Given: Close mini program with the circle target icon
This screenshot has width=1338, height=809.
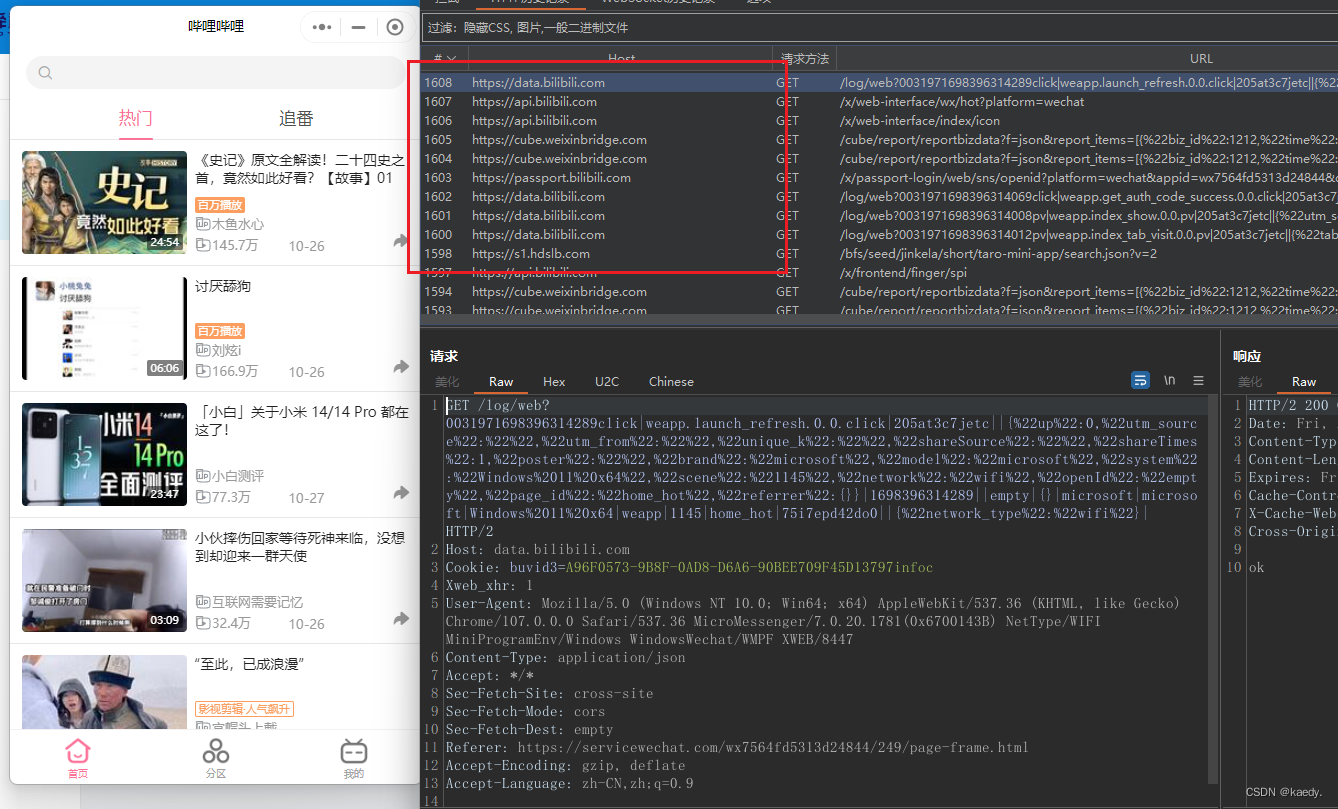Looking at the screenshot, I should (x=395, y=27).
